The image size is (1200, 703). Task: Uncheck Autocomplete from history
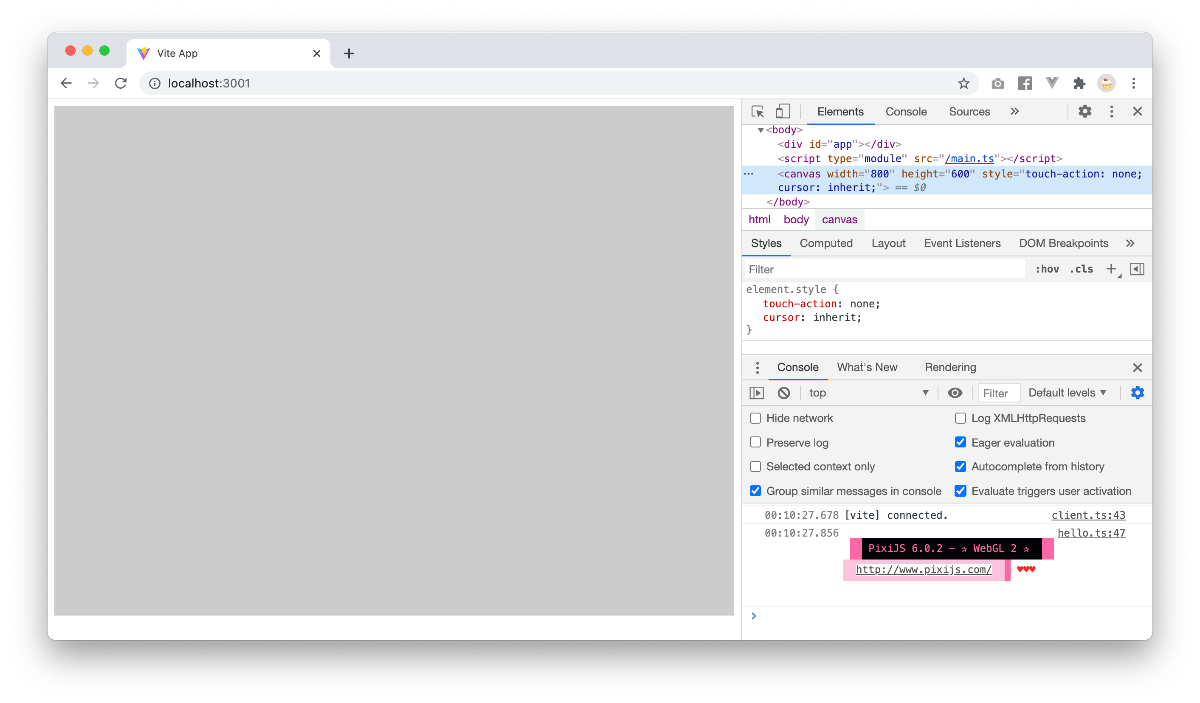click(x=961, y=466)
